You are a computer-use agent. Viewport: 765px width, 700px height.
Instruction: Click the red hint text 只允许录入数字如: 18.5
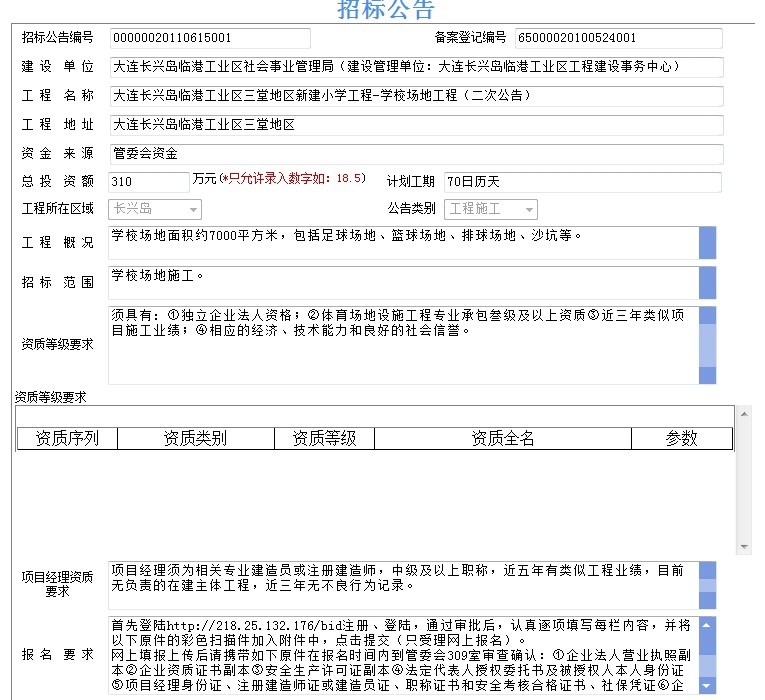tap(292, 179)
